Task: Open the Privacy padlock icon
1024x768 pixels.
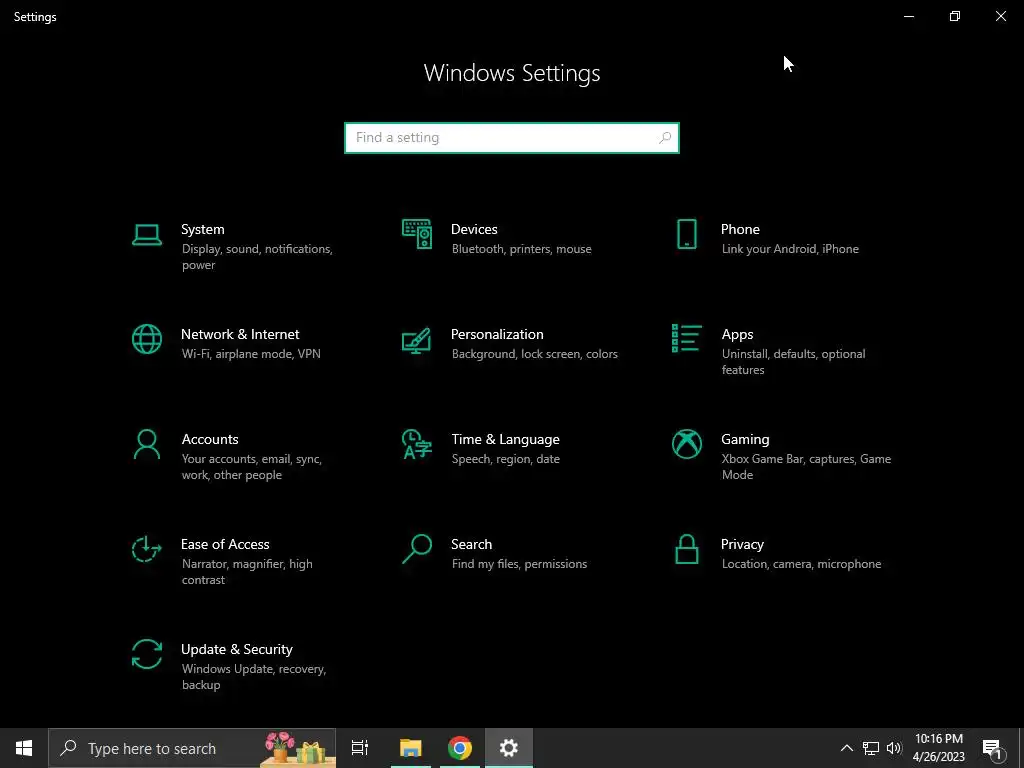Action: click(x=686, y=549)
